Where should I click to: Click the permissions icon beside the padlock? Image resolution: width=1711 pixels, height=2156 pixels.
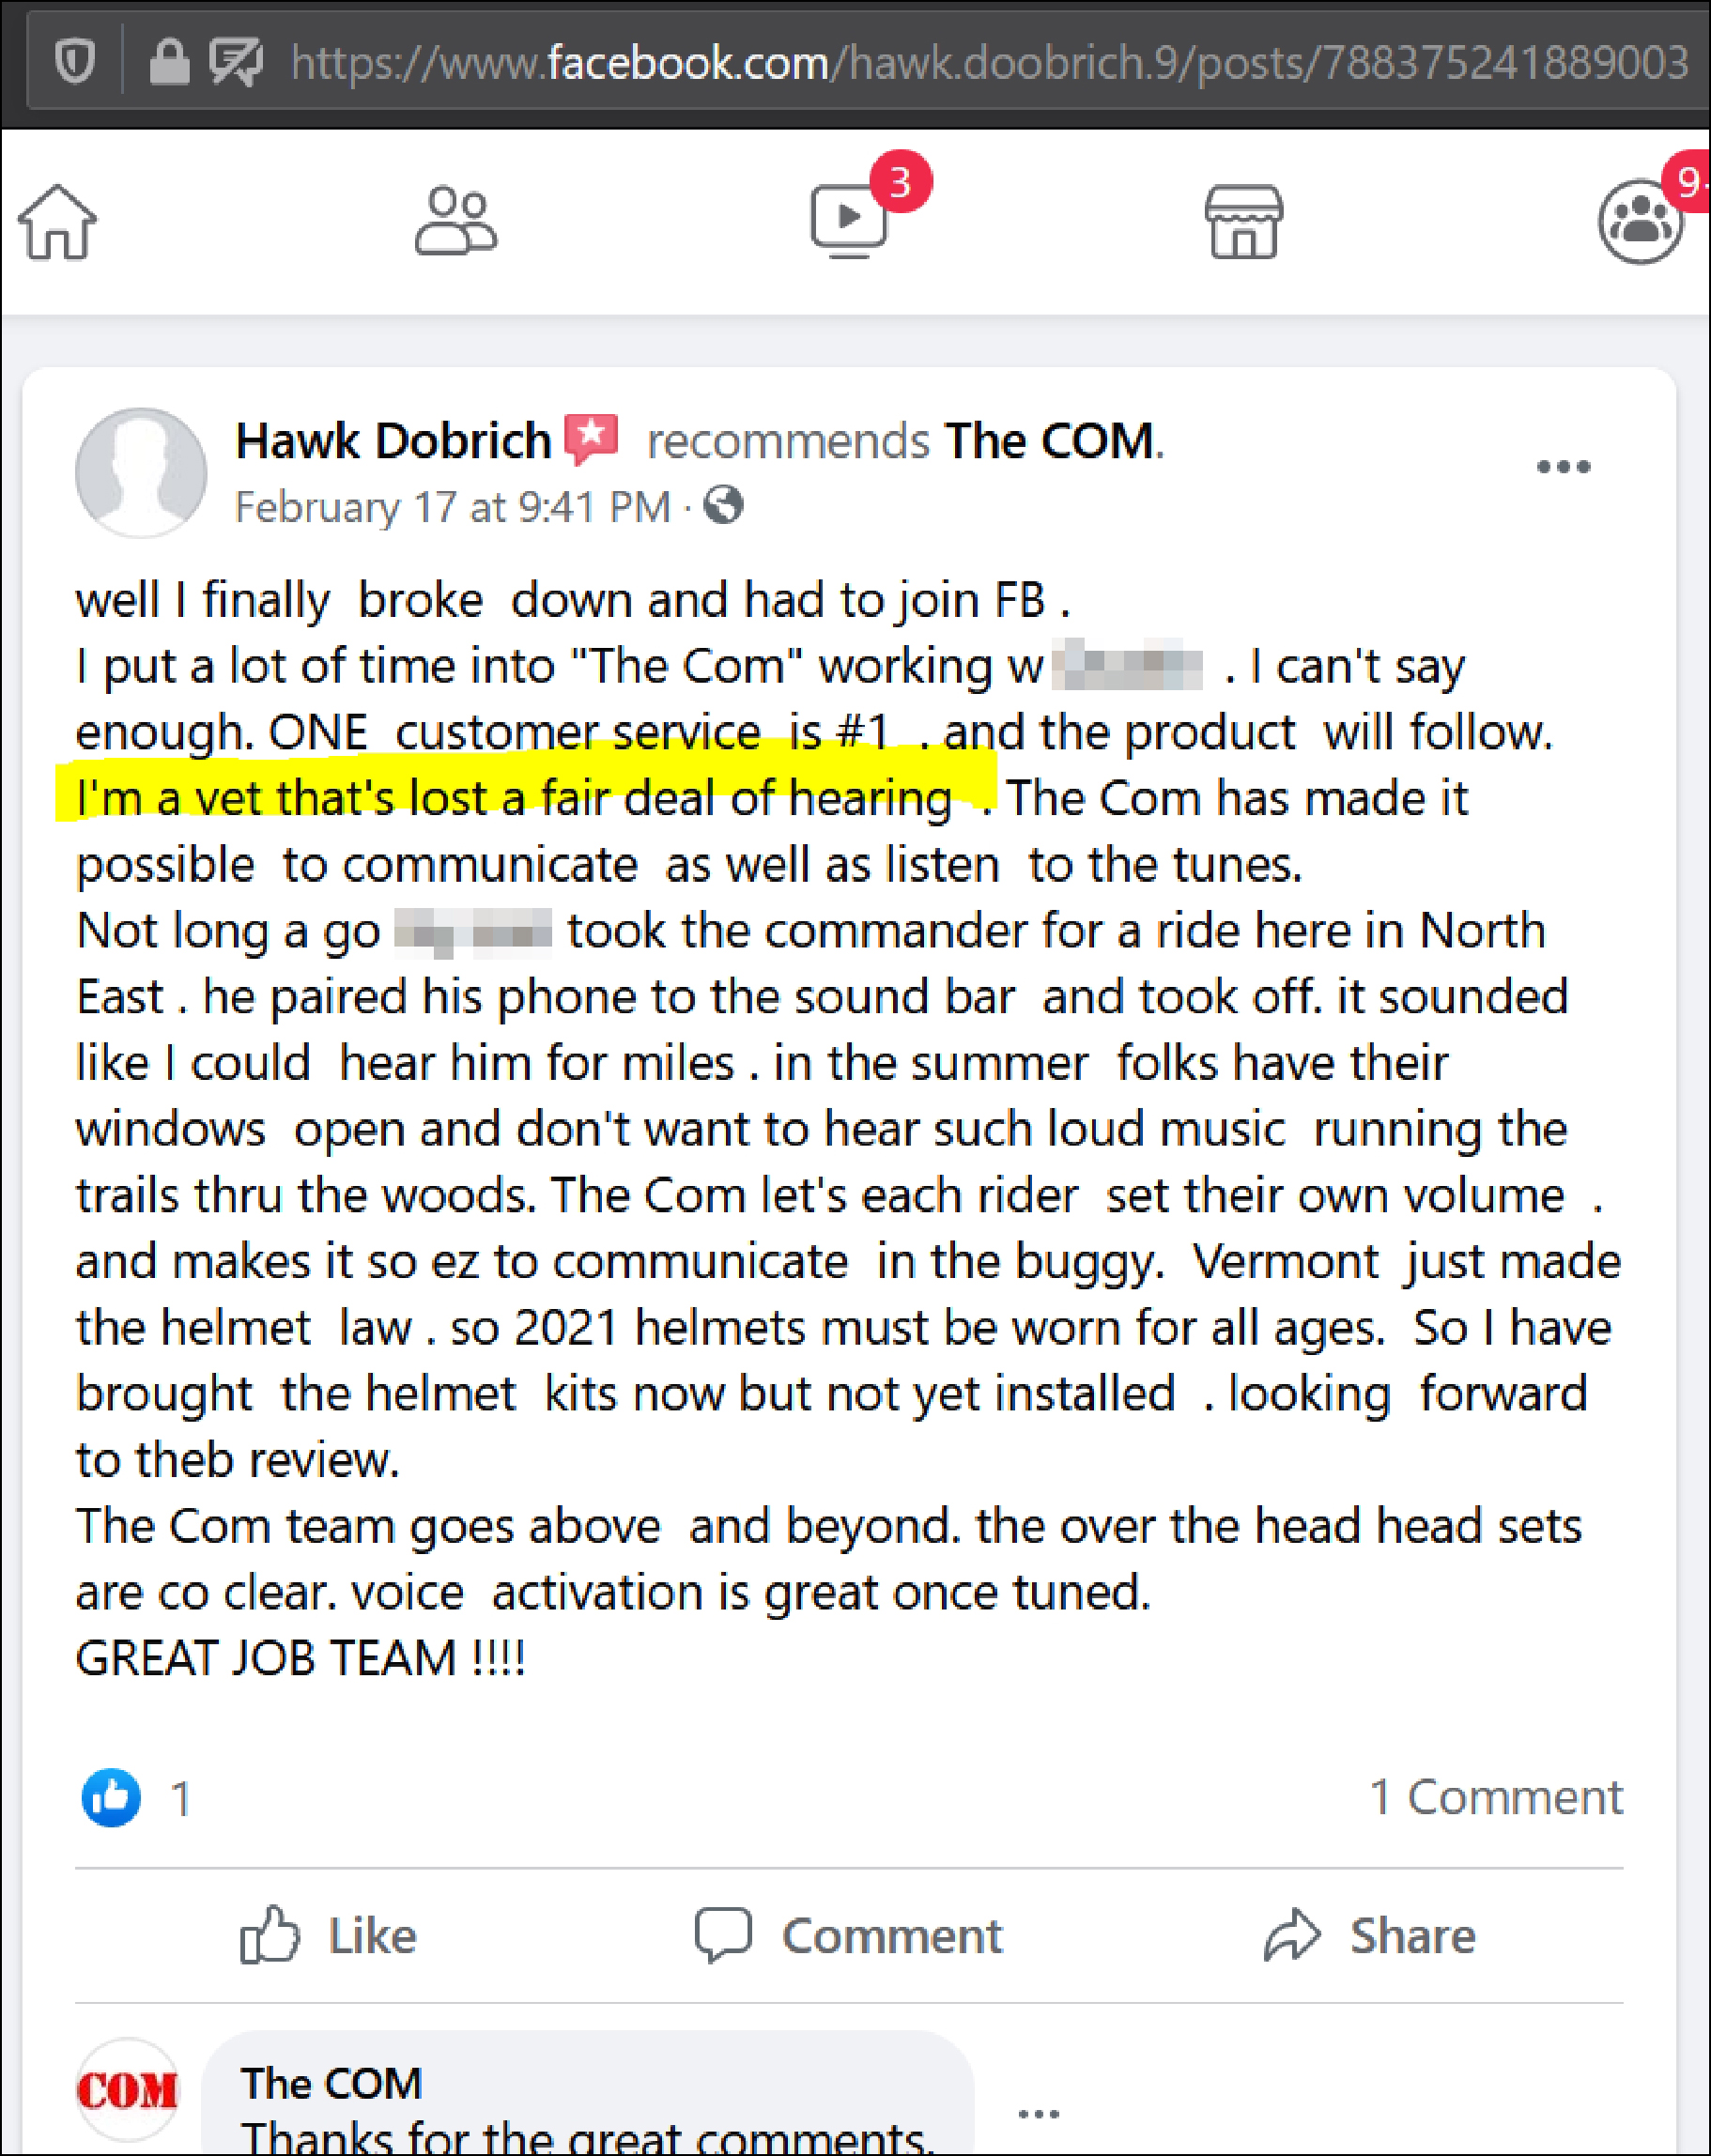click(236, 62)
